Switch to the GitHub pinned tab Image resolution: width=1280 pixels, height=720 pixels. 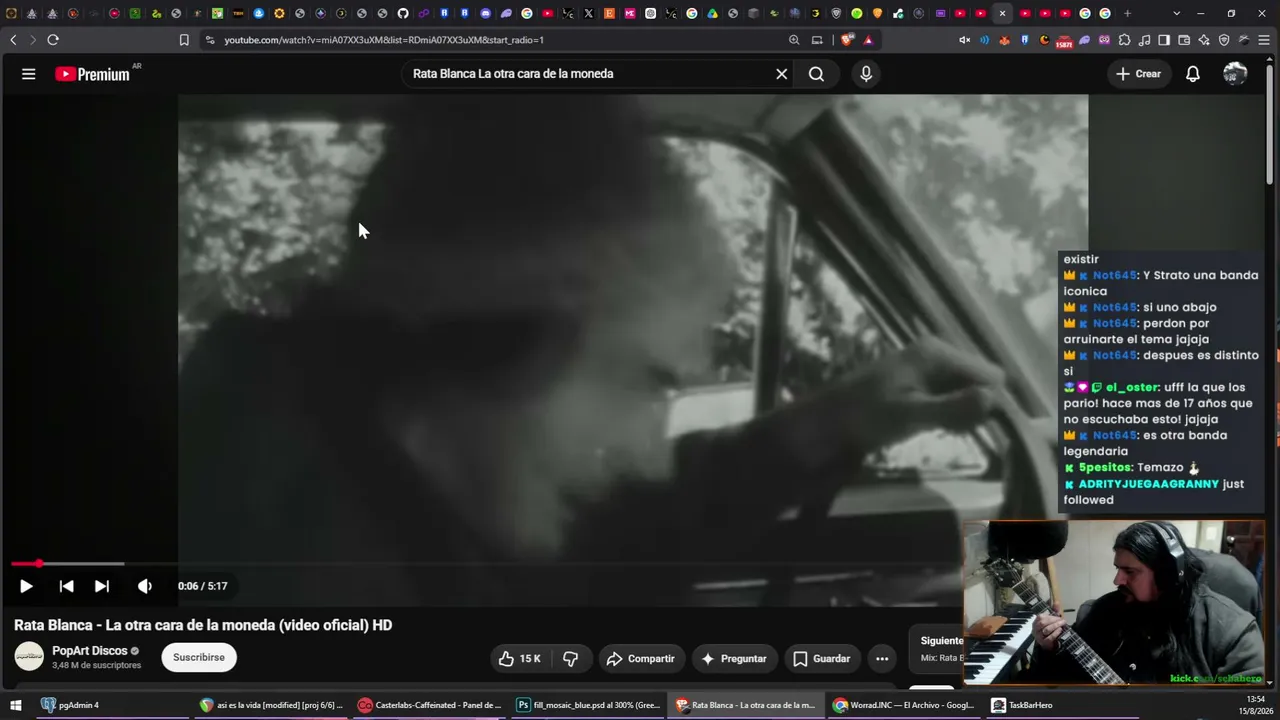(403, 13)
